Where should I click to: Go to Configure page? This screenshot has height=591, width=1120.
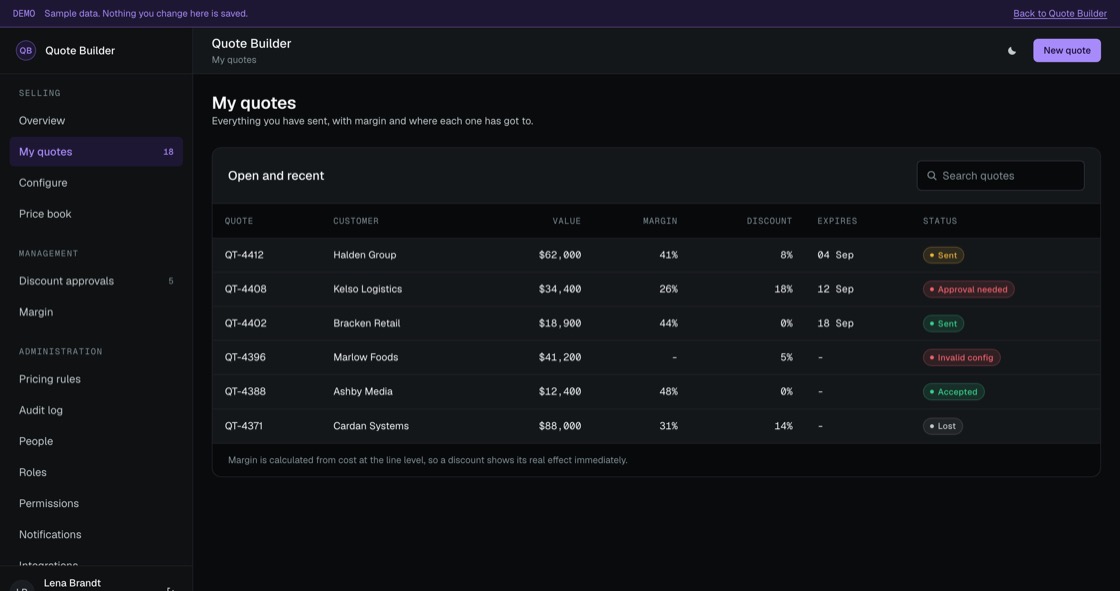(x=96, y=183)
